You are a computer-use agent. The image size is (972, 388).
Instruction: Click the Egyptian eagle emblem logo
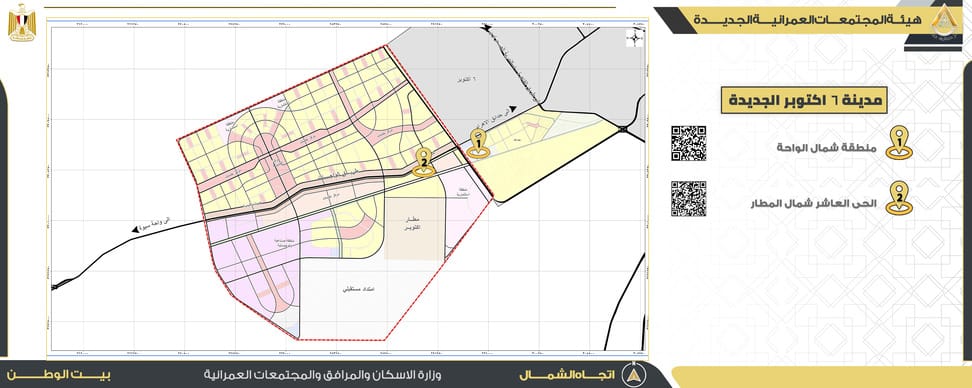coord(22,22)
